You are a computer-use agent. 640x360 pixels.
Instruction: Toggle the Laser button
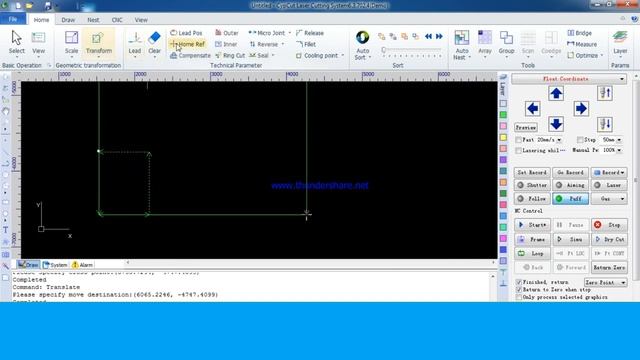[x=609, y=185]
